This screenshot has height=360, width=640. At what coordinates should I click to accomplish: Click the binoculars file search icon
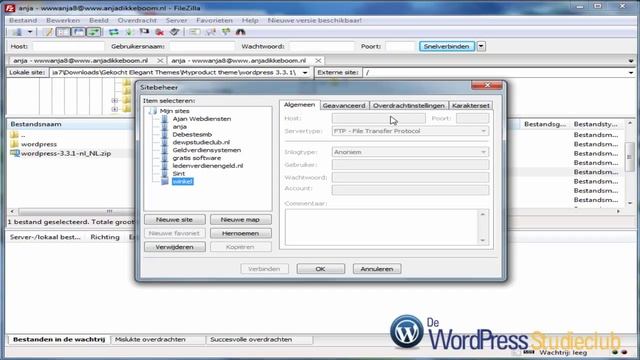coord(240,32)
